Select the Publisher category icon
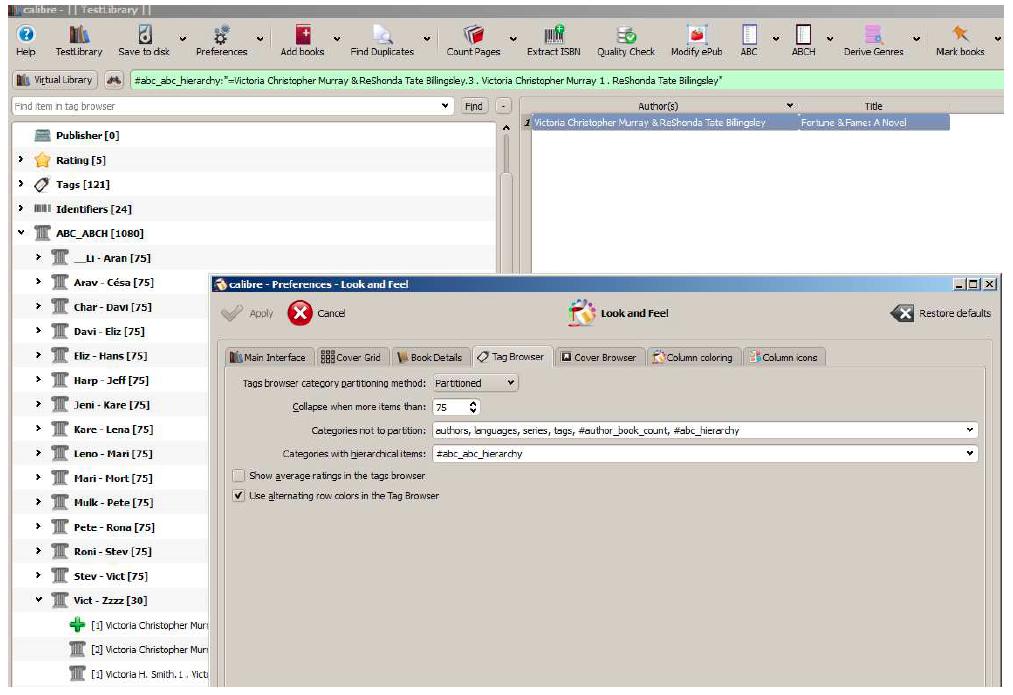 43,136
